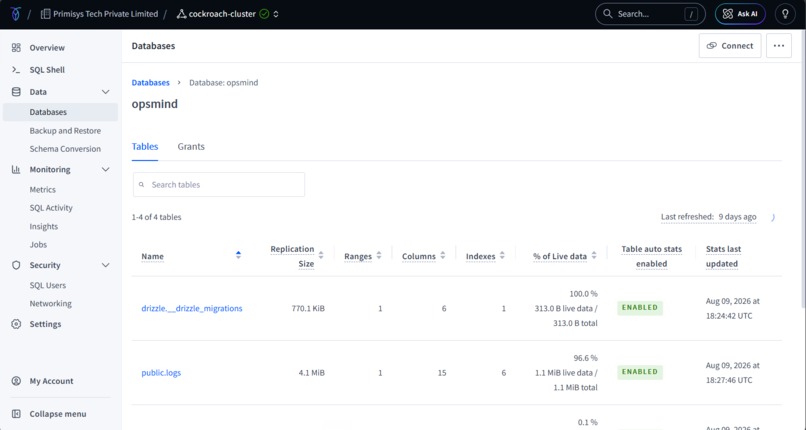Sort by Name column arrows
The height and width of the screenshot is (430, 806).
[238, 255]
